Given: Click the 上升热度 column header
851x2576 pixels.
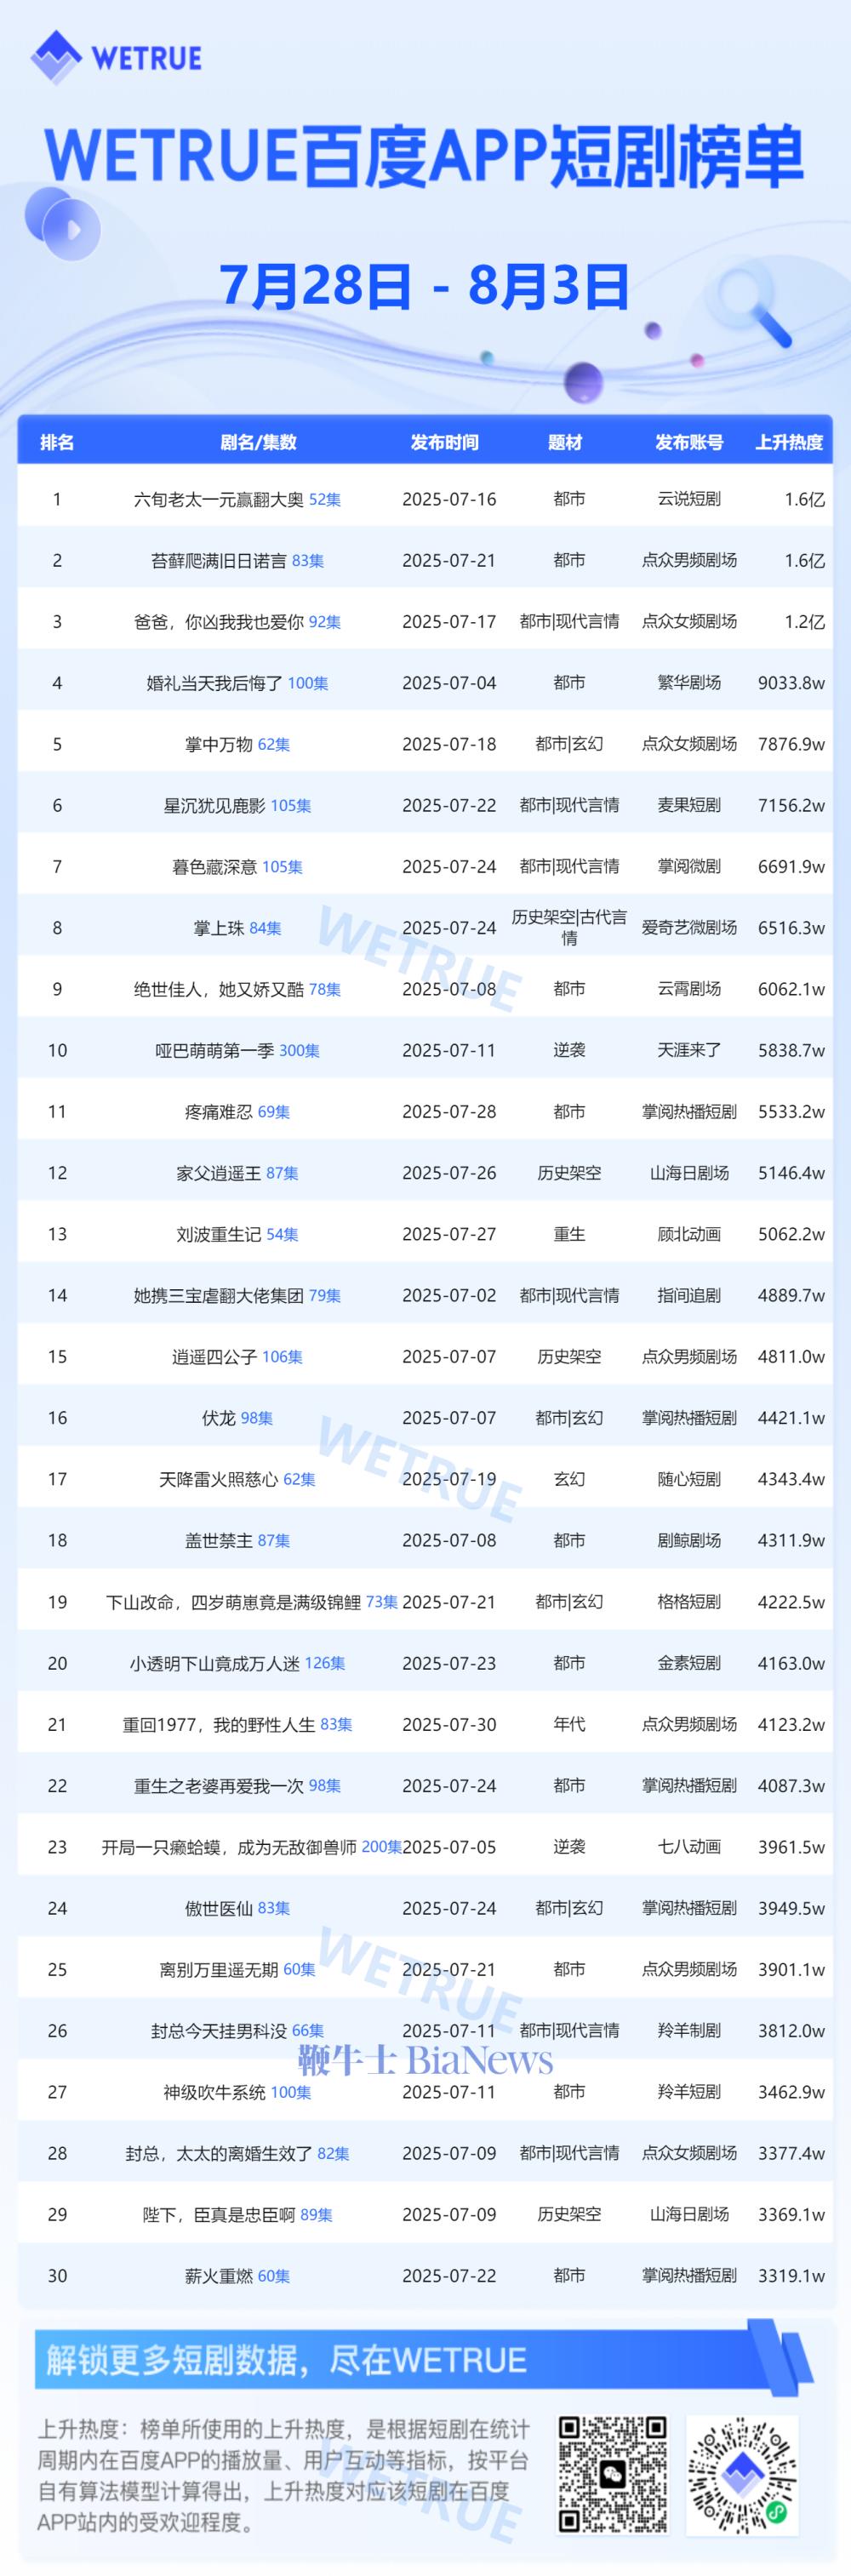Looking at the screenshot, I should tap(789, 442).
